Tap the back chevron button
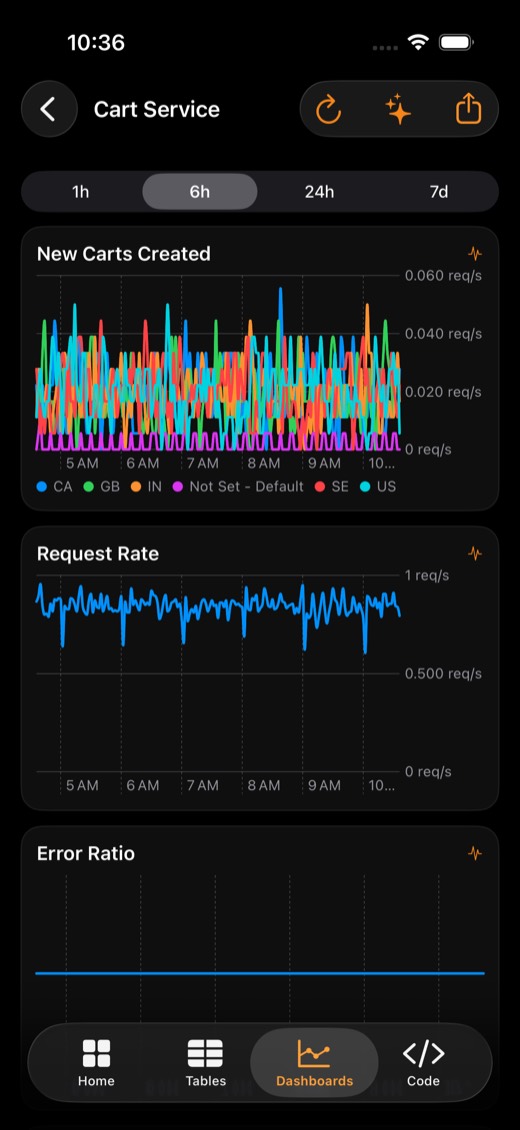Viewport: 520px width, 1130px height. tap(49, 110)
